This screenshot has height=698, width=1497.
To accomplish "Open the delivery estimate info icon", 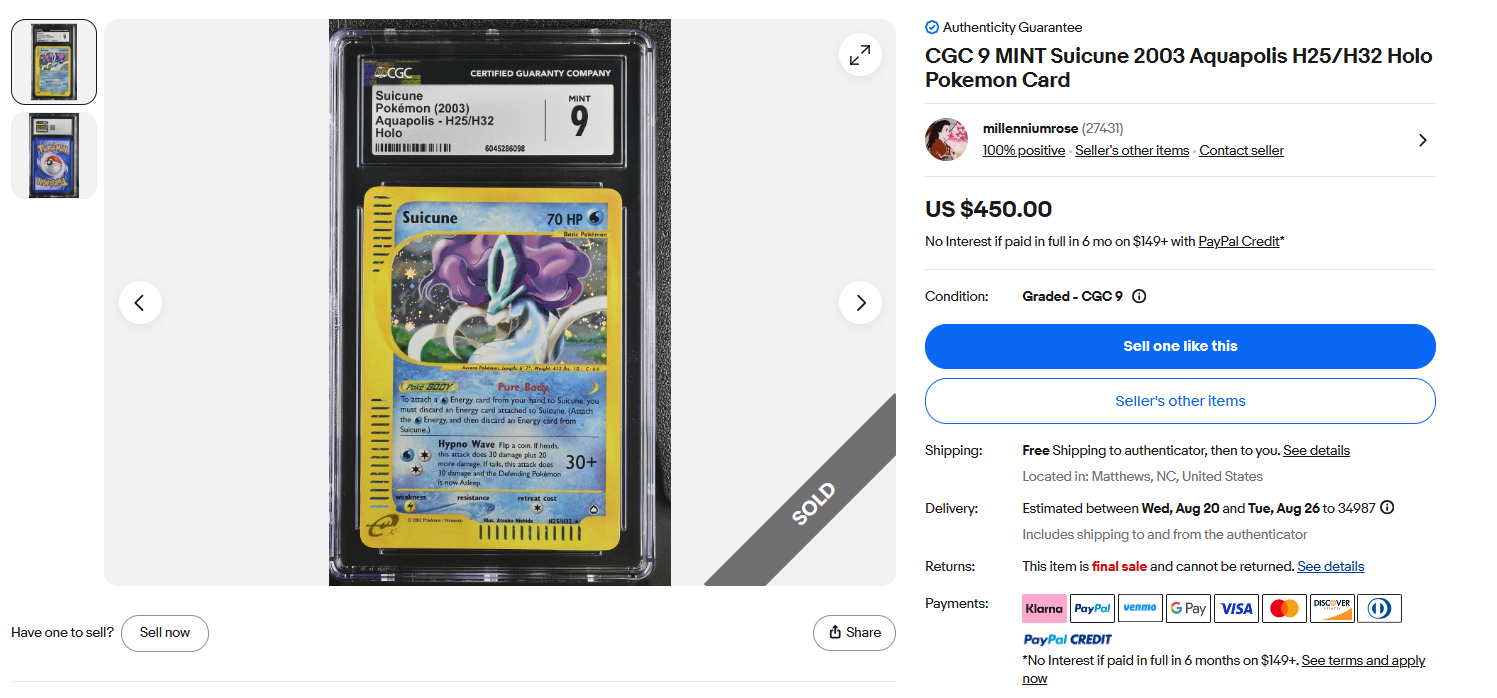I will click(1387, 508).
